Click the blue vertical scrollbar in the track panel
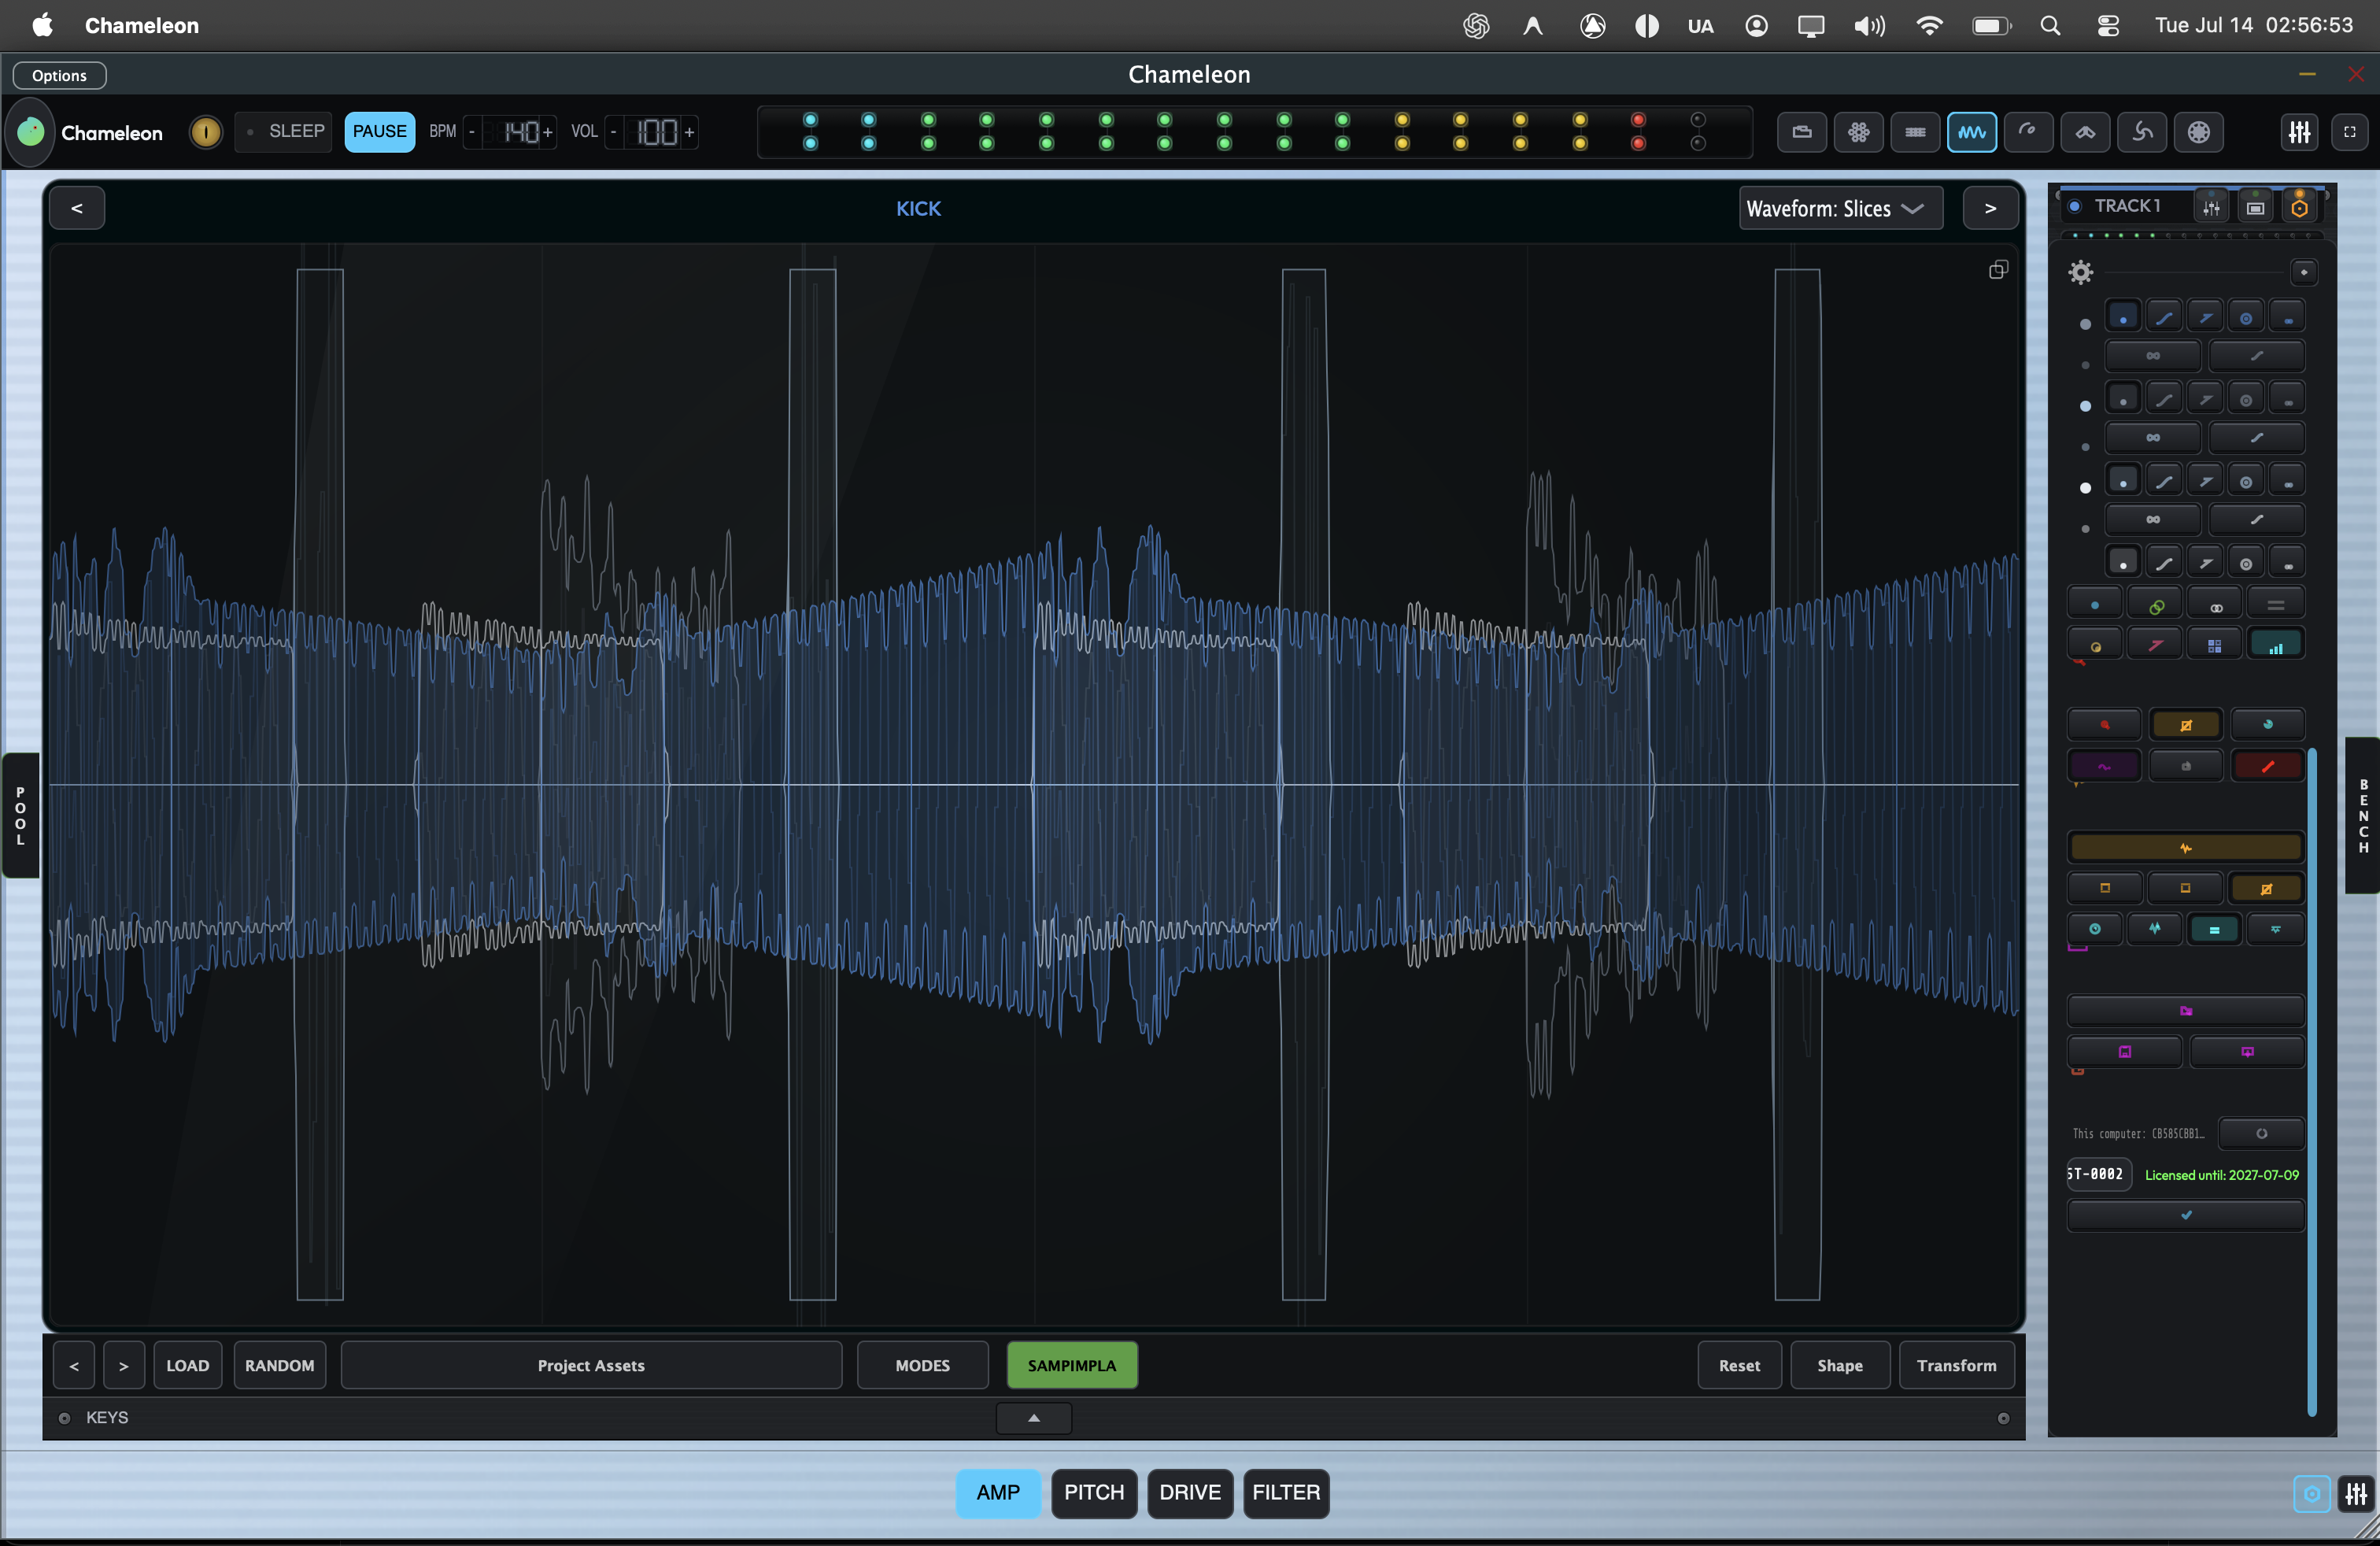2380x1546 pixels. tap(2312, 1082)
